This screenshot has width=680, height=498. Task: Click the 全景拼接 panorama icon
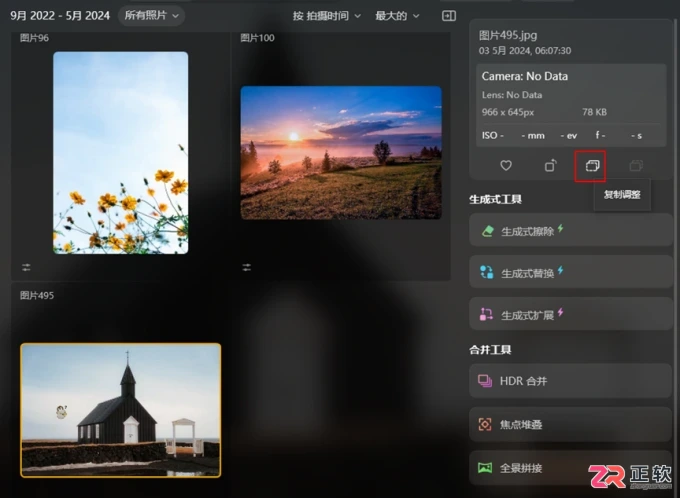pyautogui.click(x=485, y=468)
